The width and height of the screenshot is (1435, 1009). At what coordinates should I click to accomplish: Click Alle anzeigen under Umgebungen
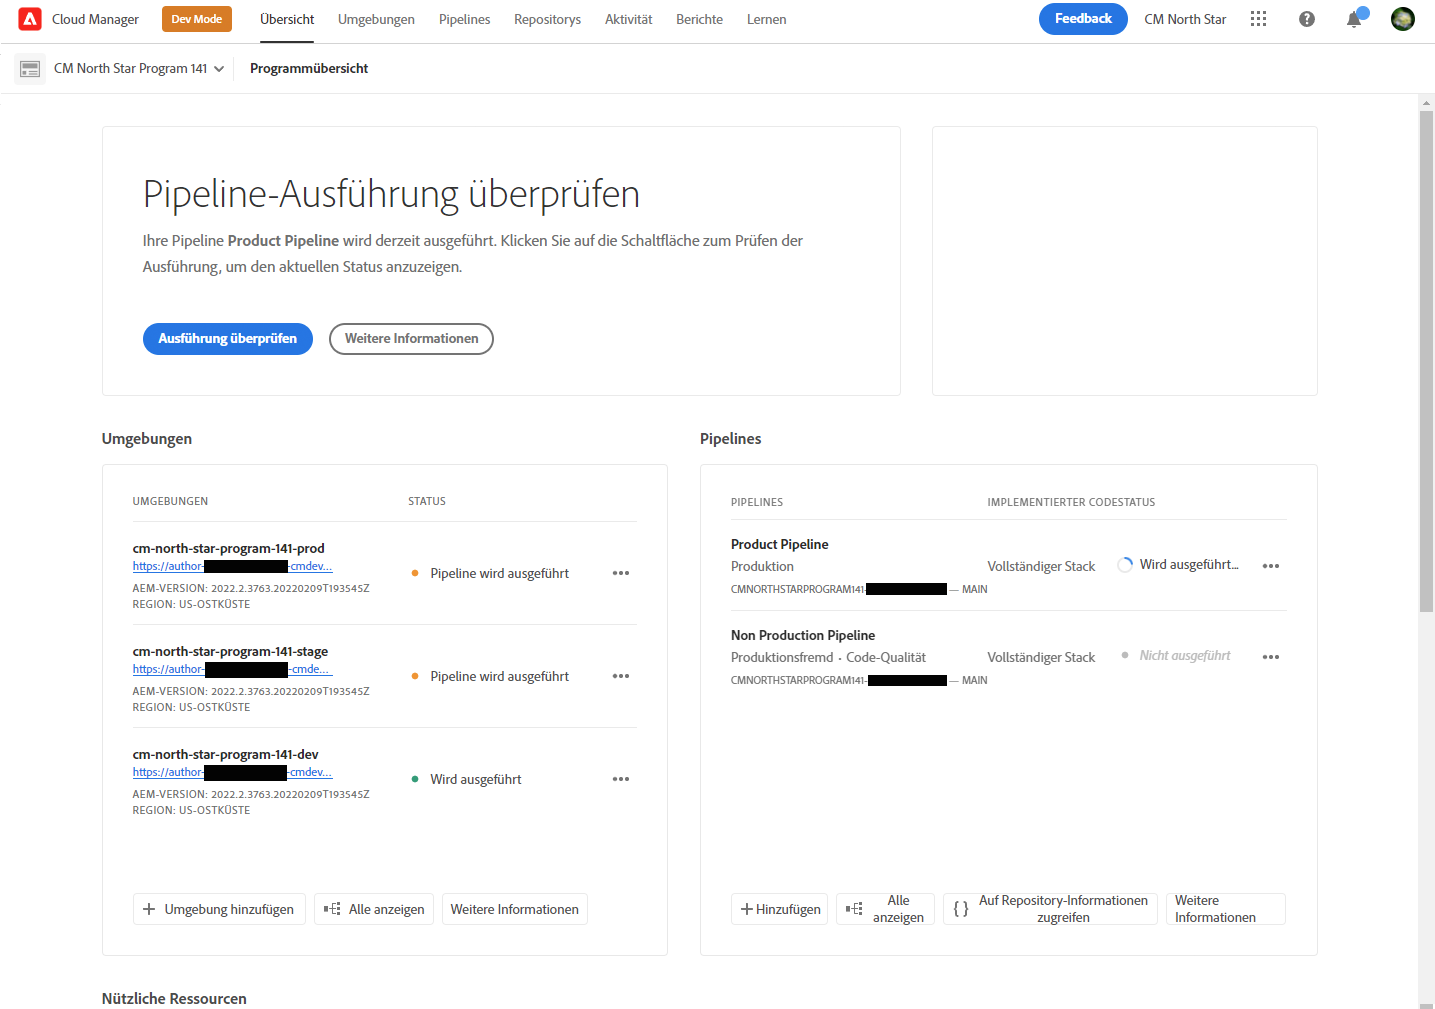point(374,909)
